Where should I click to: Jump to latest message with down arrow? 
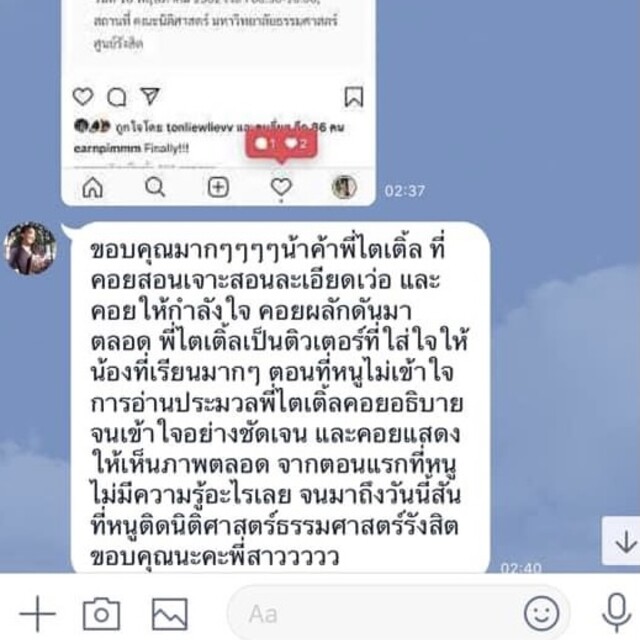(x=622, y=541)
